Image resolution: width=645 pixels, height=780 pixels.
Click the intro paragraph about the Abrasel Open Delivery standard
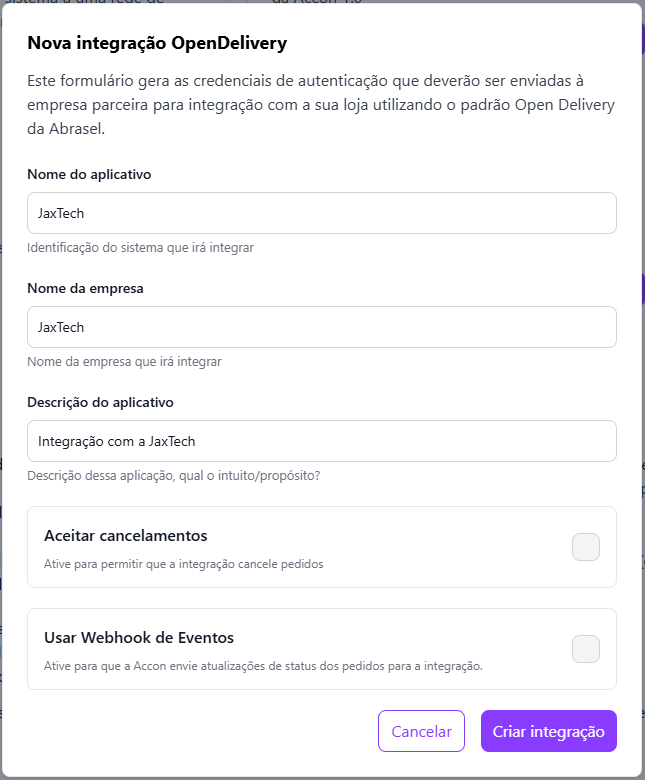tap(321, 104)
